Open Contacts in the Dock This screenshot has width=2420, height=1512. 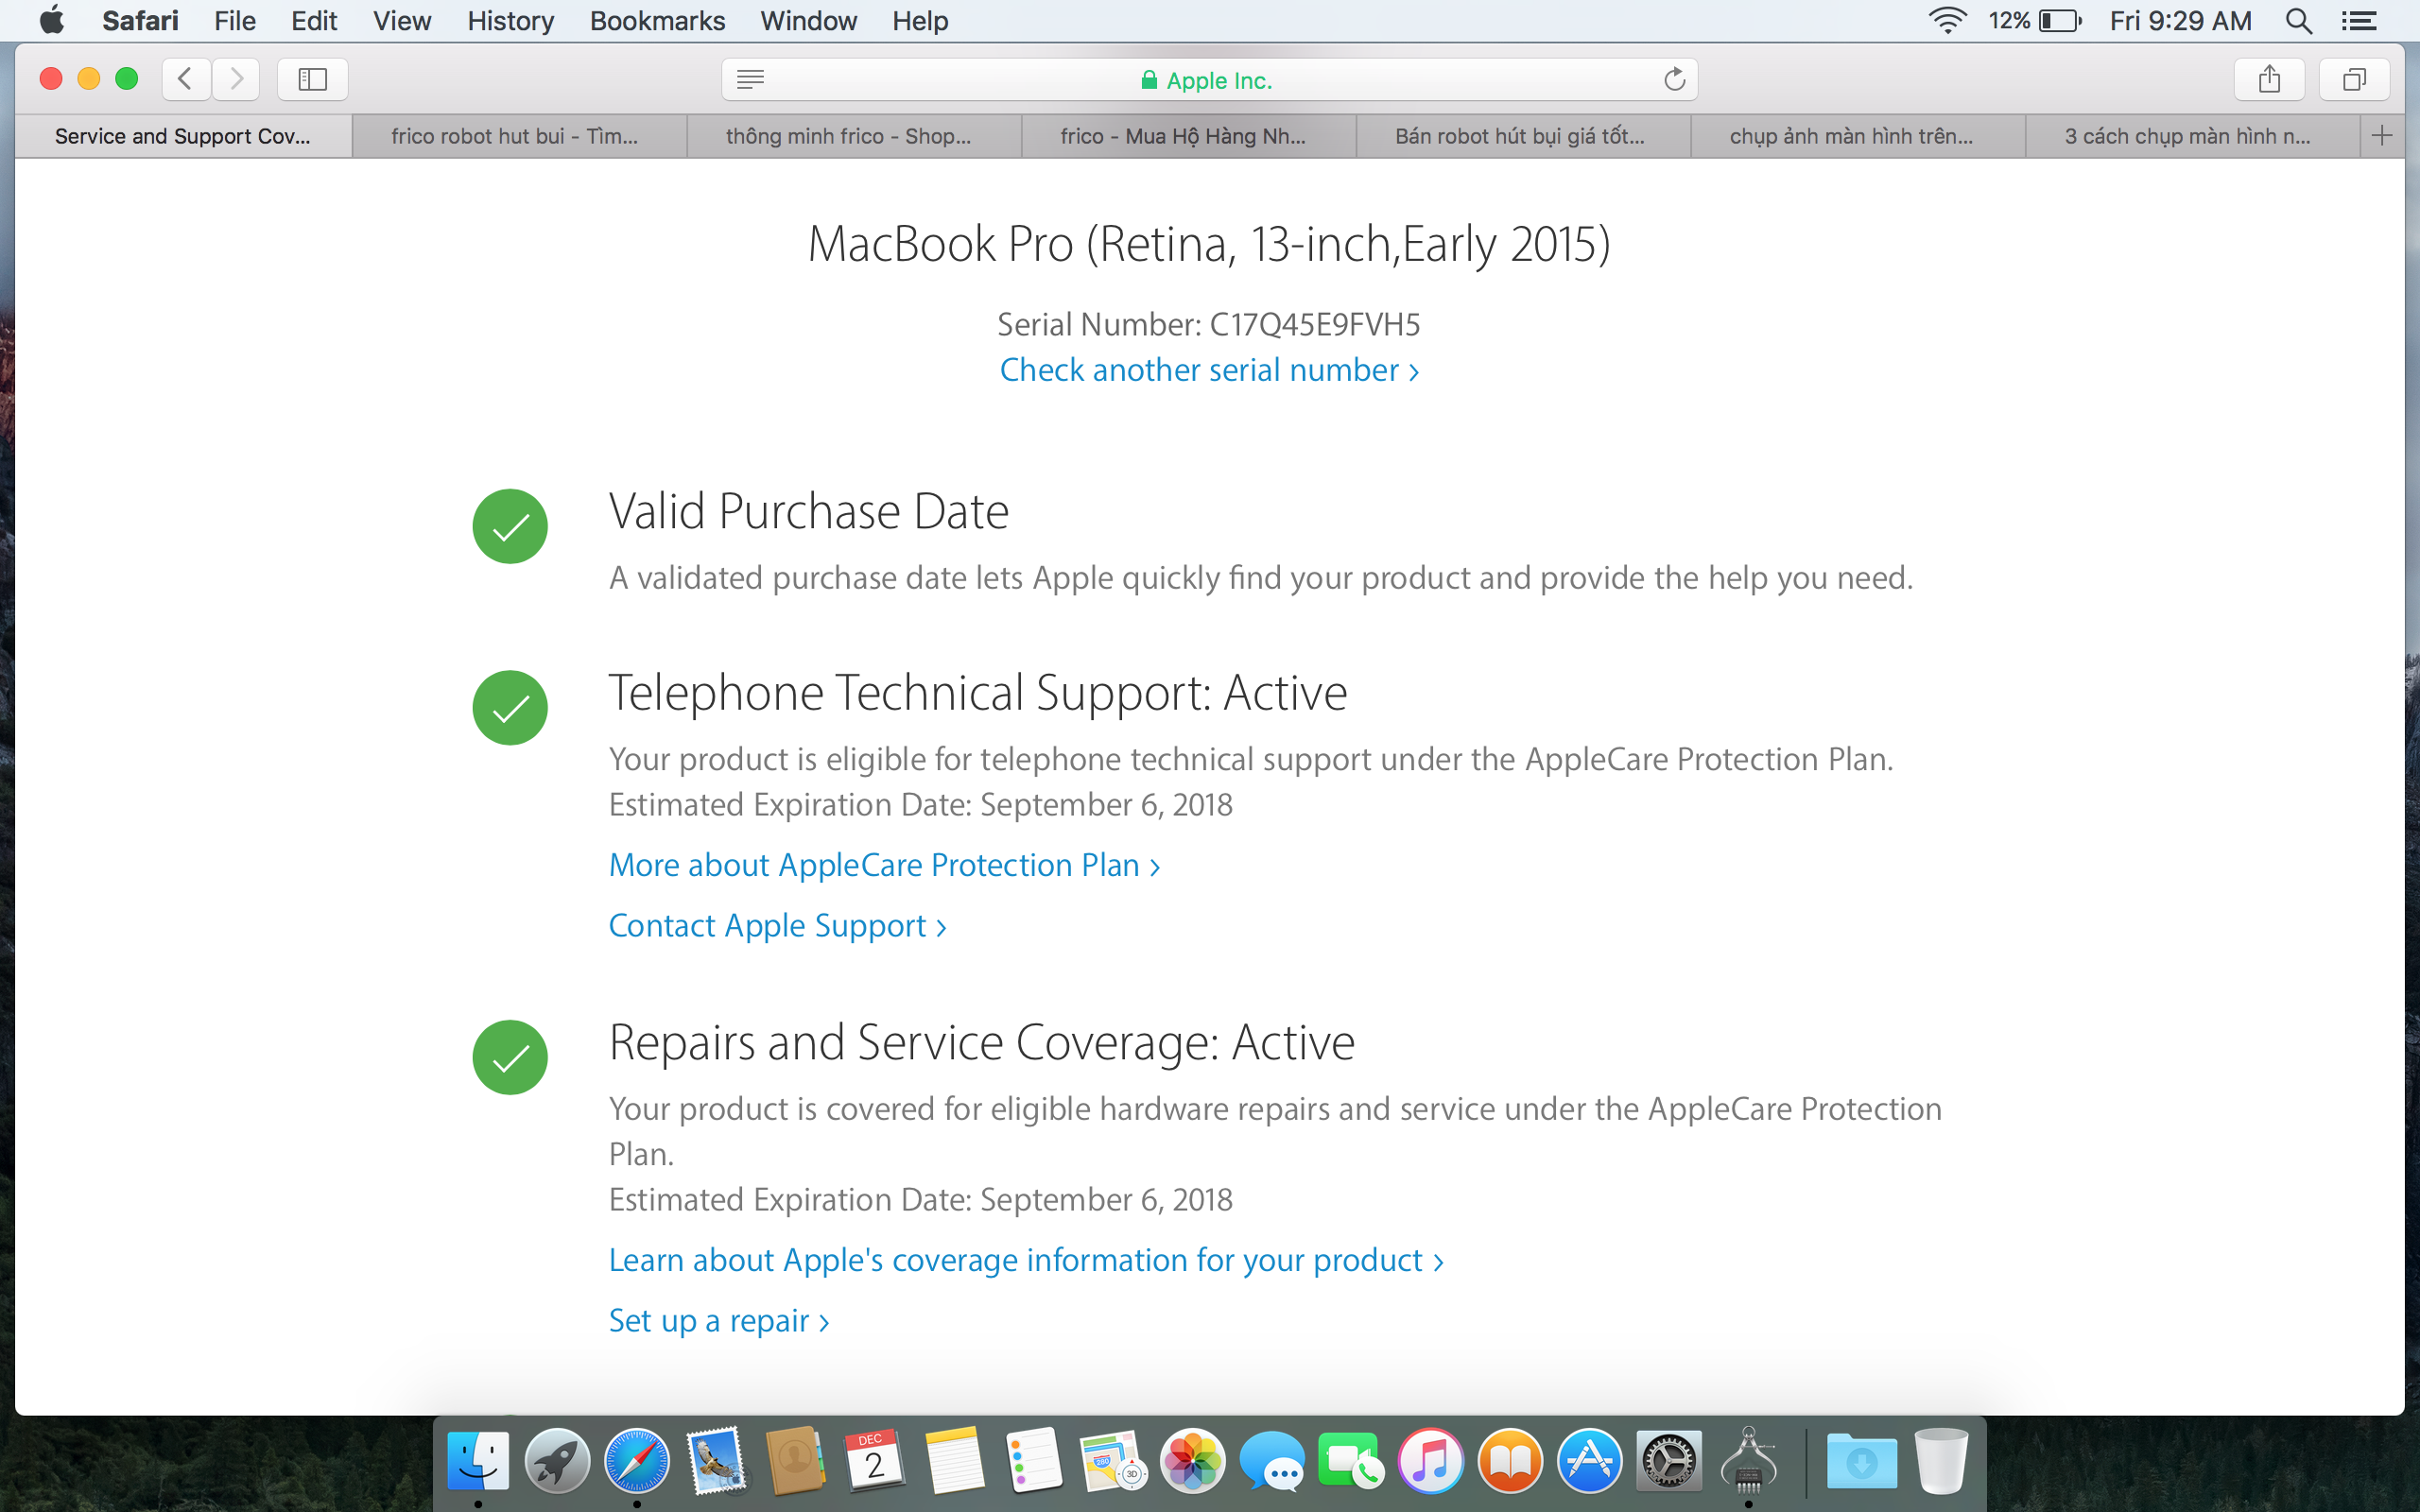click(x=795, y=1461)
